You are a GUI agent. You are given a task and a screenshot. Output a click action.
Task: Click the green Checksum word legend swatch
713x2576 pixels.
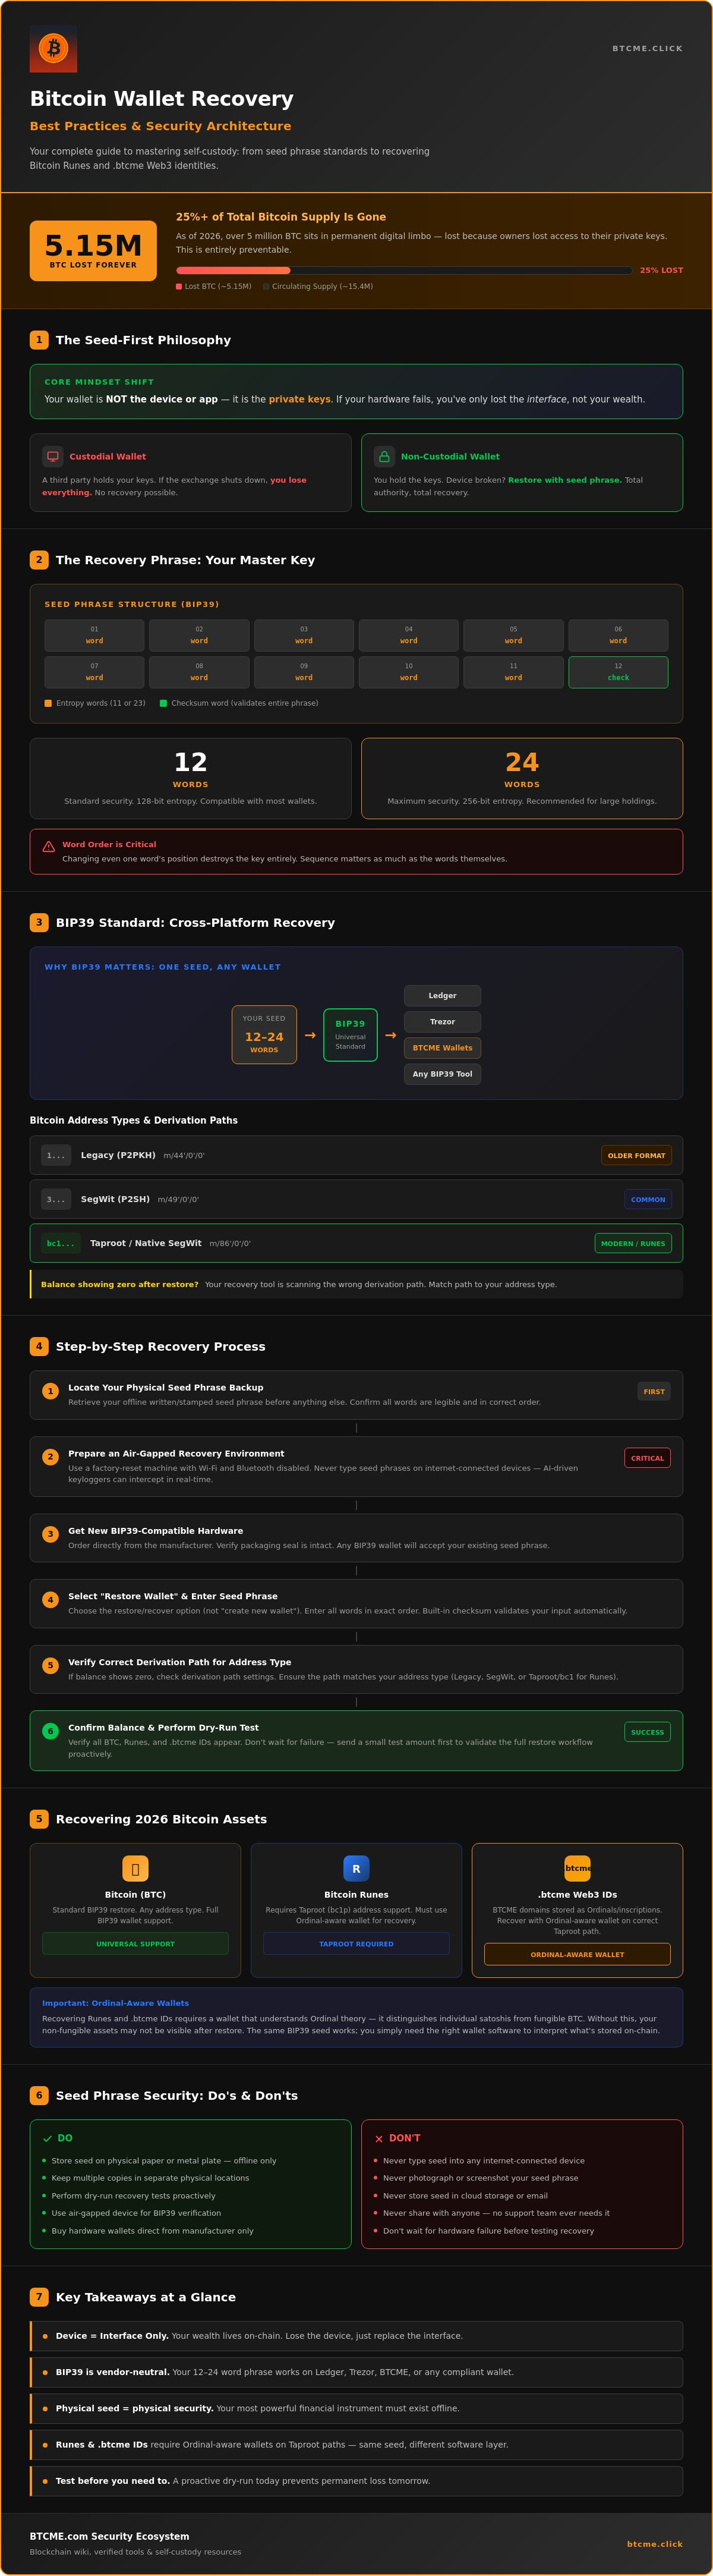point(163,703)
